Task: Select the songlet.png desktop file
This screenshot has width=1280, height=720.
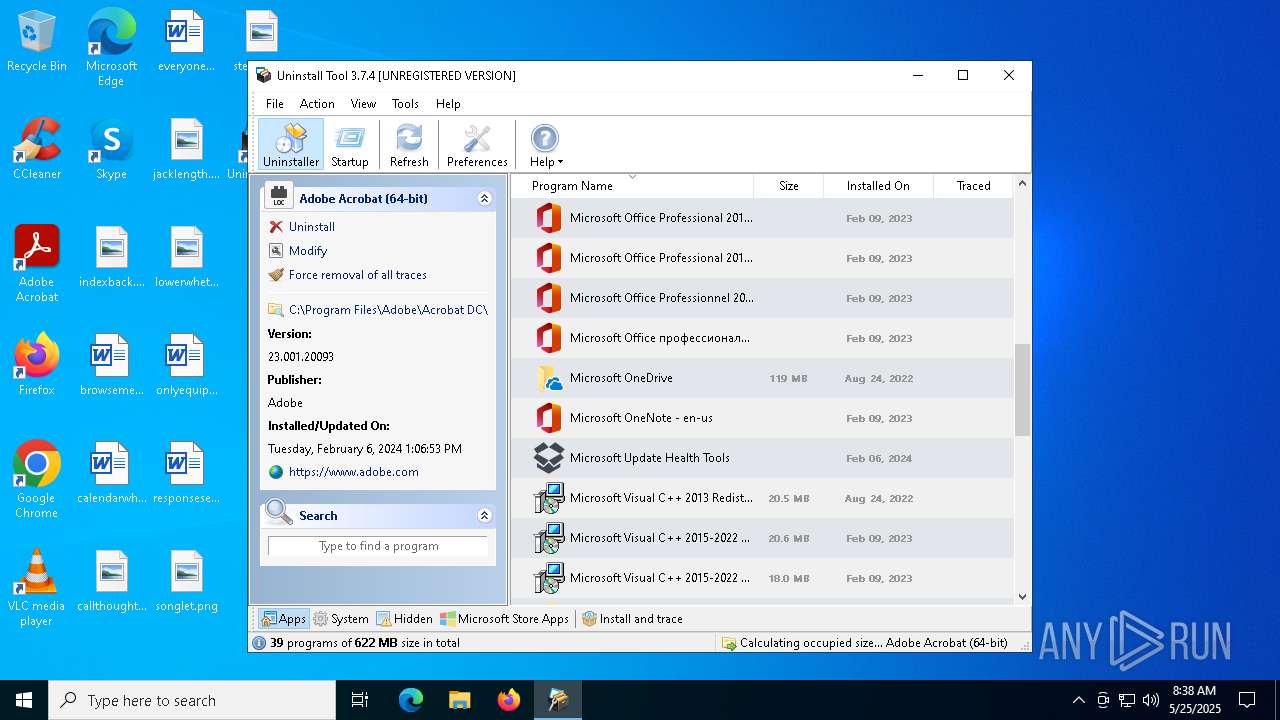Action: click(x=187, y=582)
